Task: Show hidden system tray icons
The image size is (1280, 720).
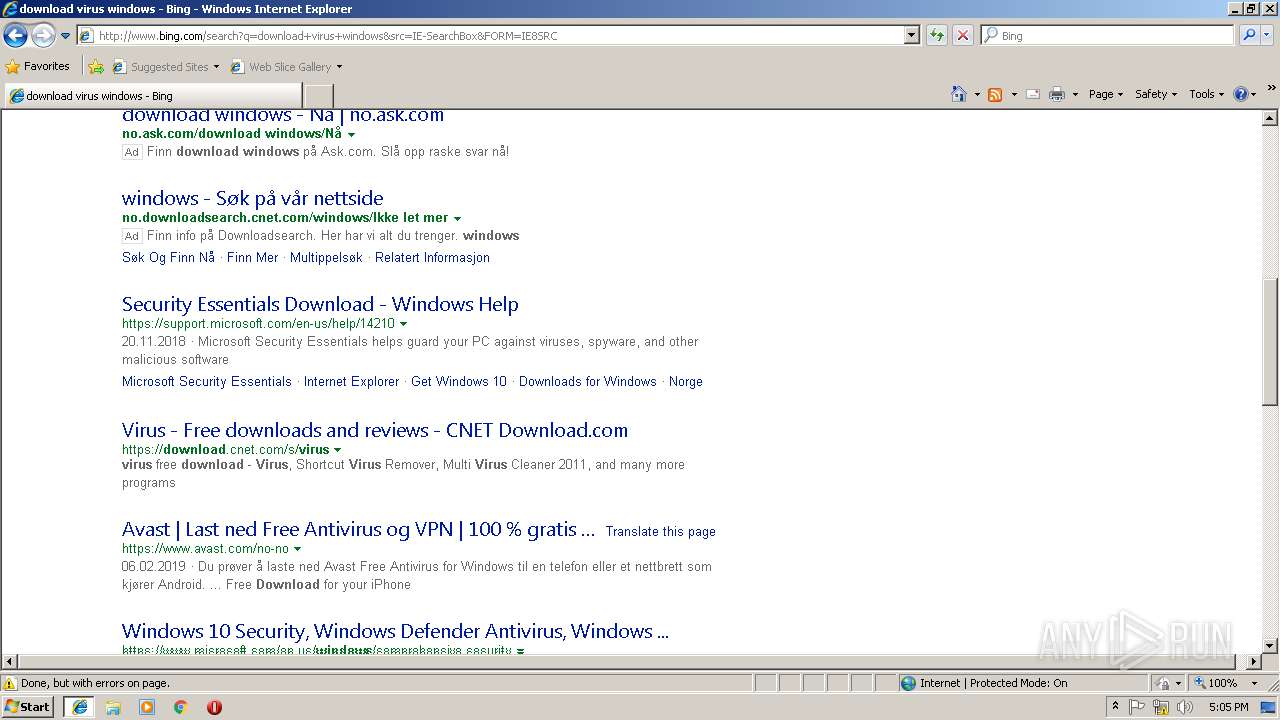Action: (x=1115, y=707)
